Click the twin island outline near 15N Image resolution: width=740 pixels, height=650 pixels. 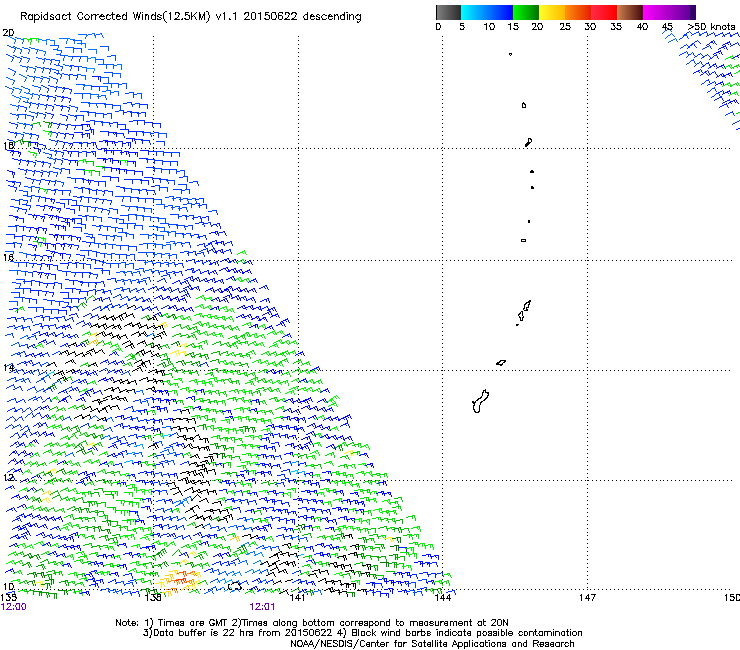click(524, 311)
